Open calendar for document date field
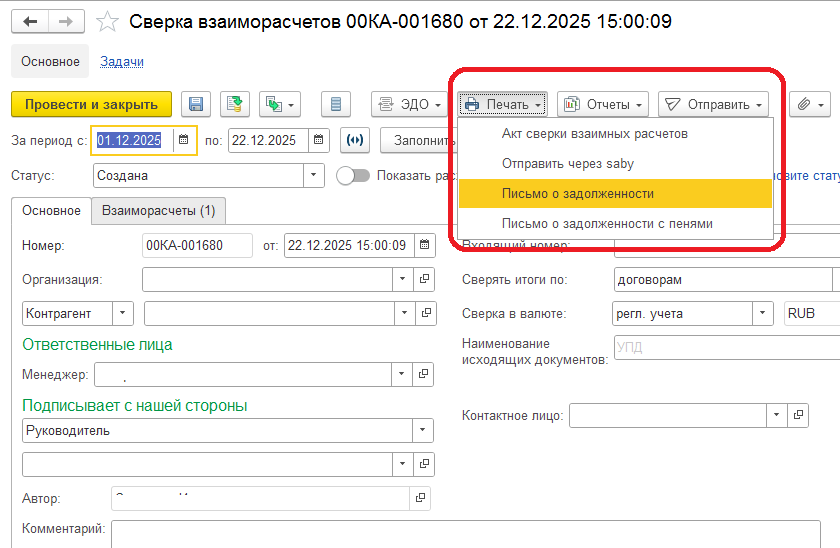This screenshot has width=840, height=548. pyautogui.click(x=424, y=245)
